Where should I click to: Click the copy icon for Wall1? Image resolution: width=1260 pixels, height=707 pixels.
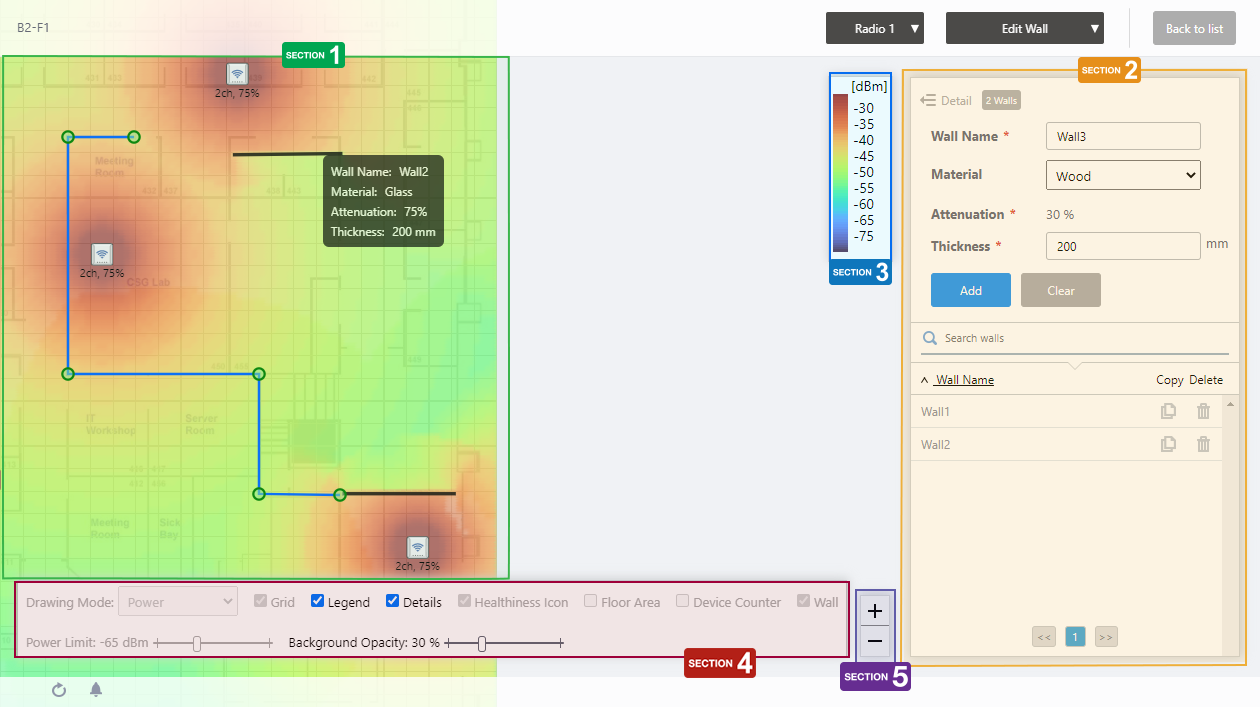pyautogui.click(x=1168, y=411)
